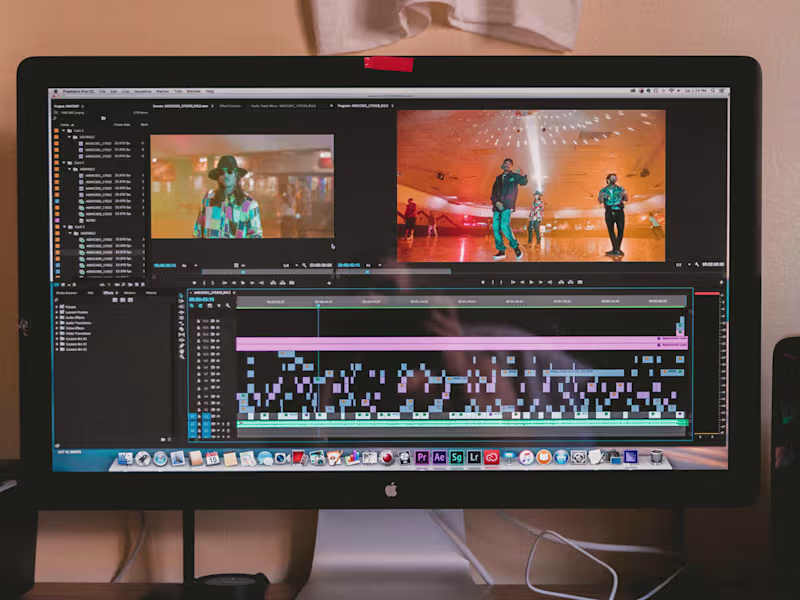Collapse the Card 4 bin
Screen dimensions: 800x600
tap(64, 163)
